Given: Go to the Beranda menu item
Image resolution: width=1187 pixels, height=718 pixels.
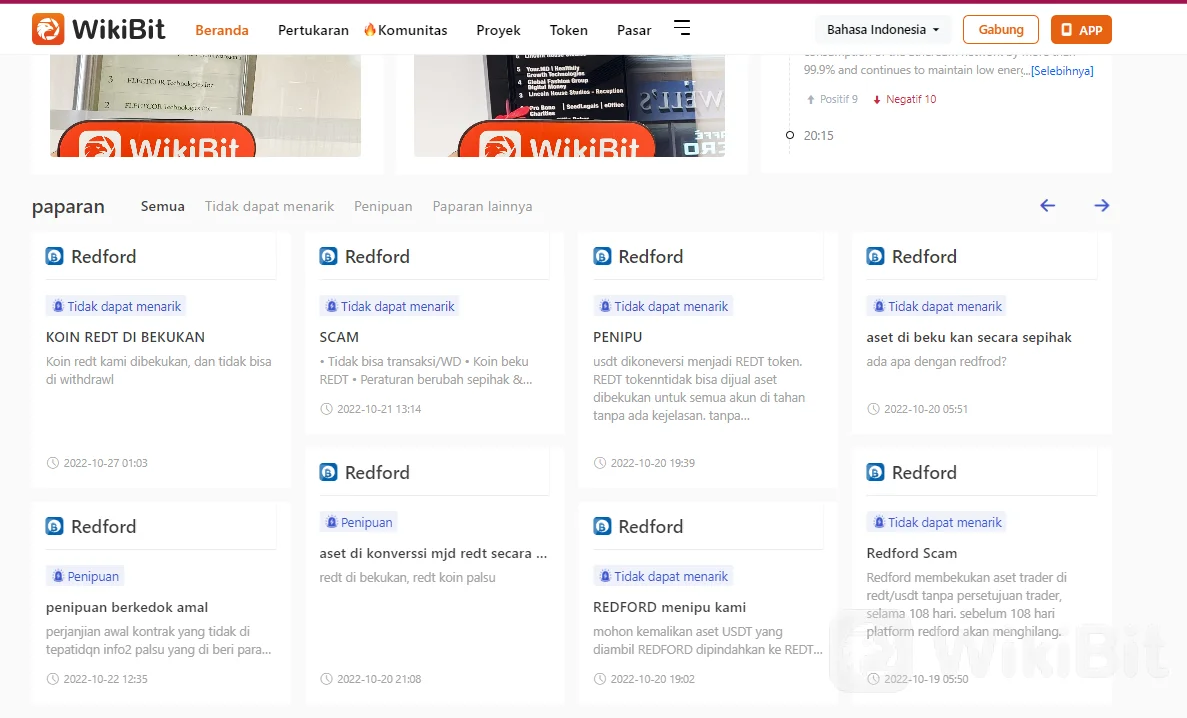Looking at the screenshot, I should pyautogui.click(x=222, y=30).
